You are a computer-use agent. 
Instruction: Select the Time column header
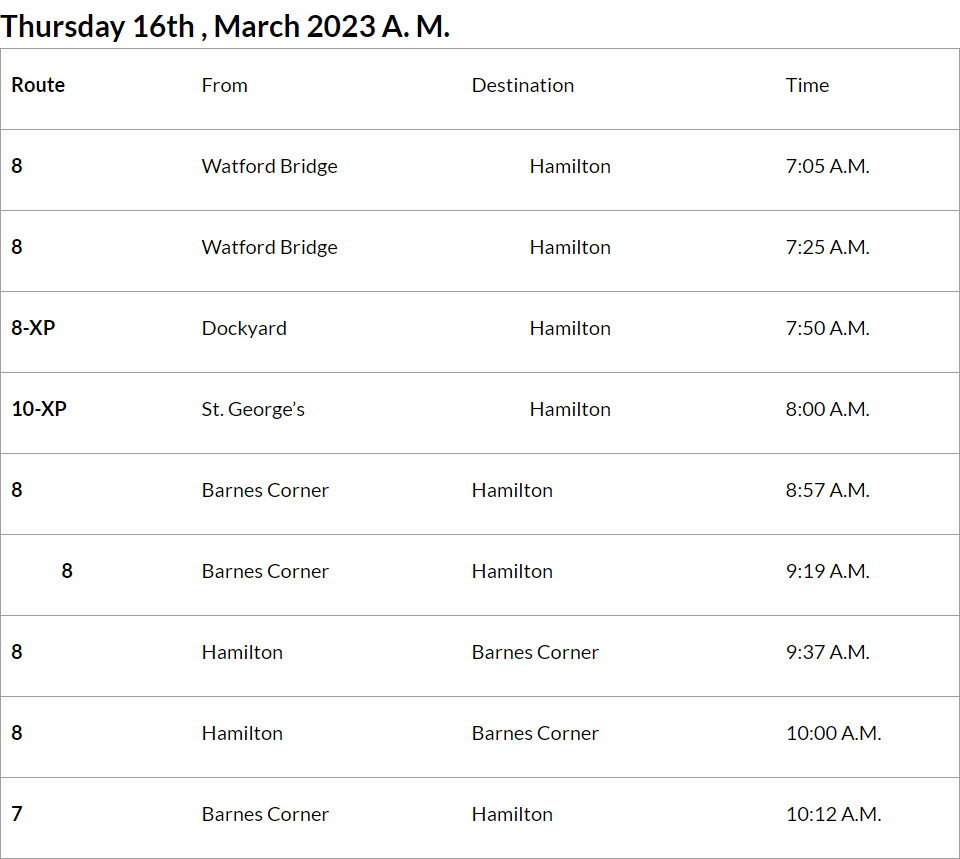807,86
